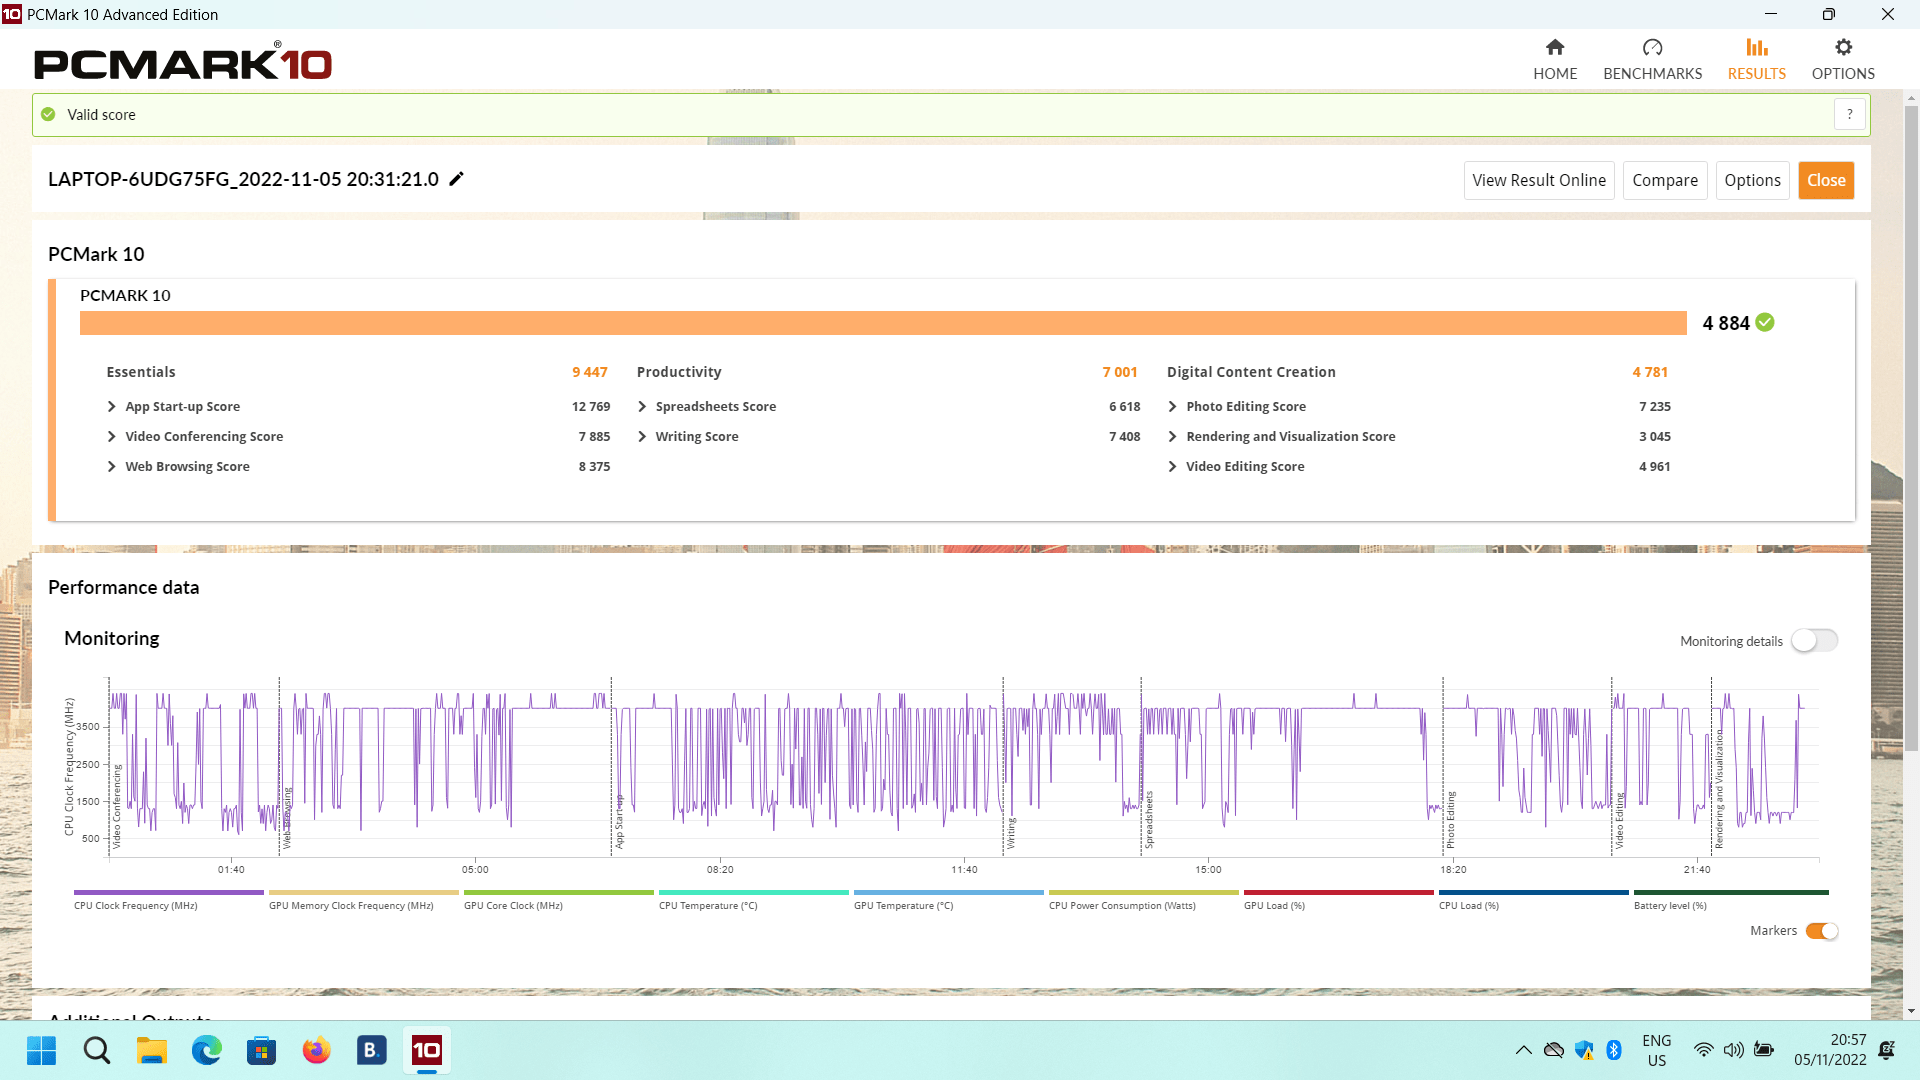Expand the Photo Editing Score row

(x=1172, y=407)
